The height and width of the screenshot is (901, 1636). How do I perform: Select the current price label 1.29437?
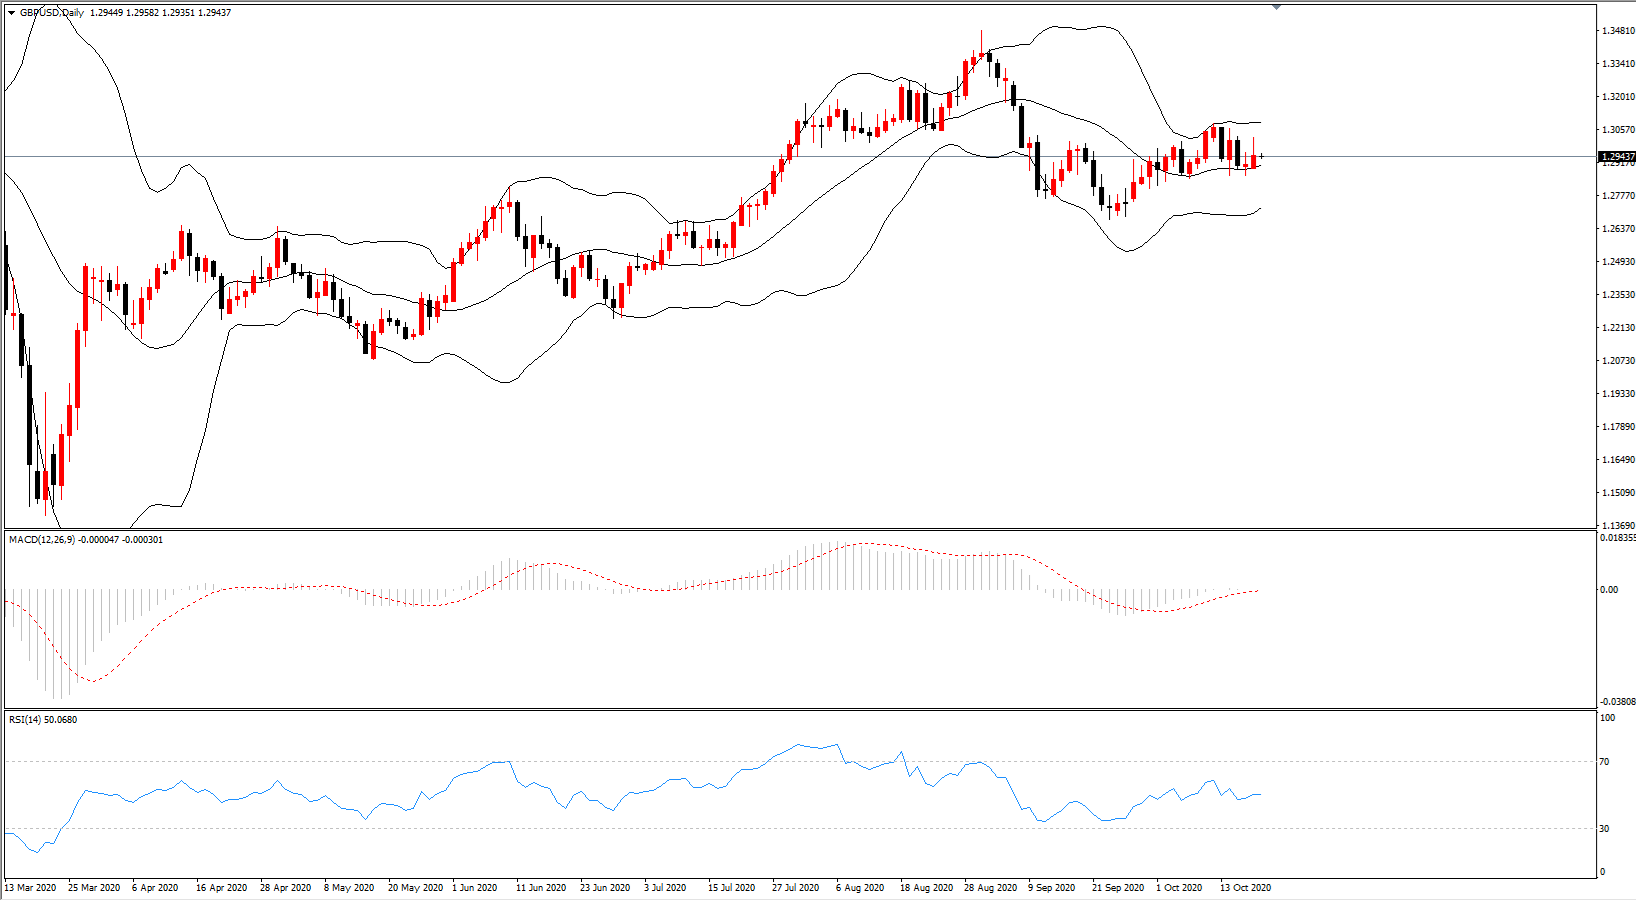1617,157
